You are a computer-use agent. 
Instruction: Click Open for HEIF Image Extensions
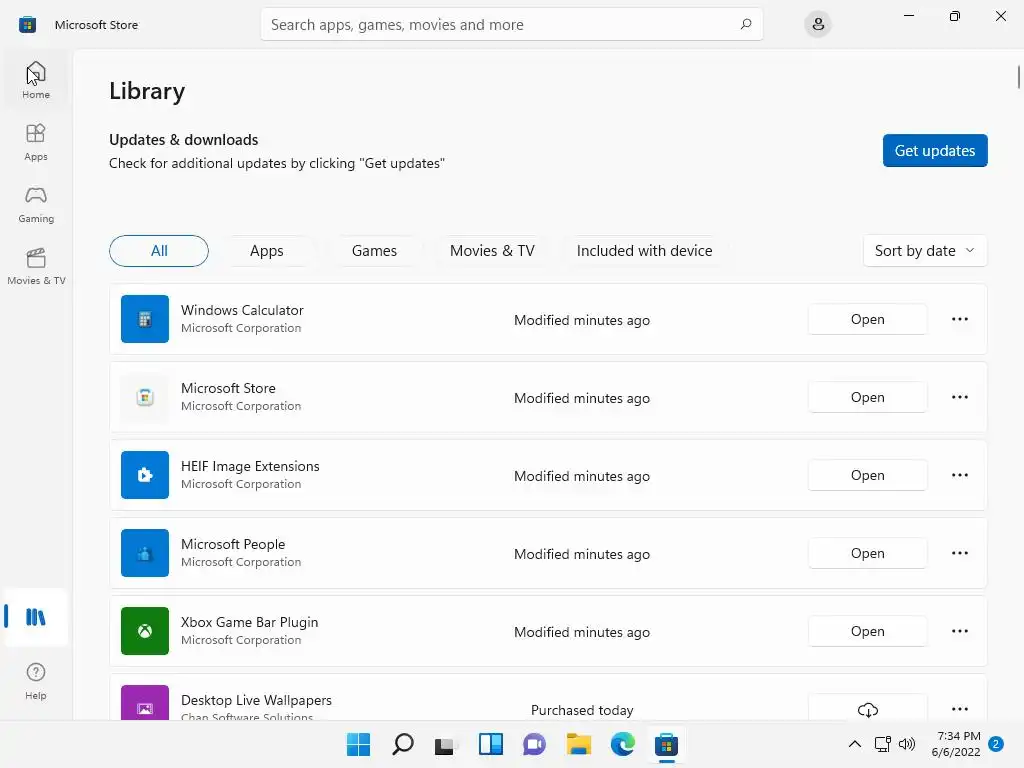(x=867, y=475)
